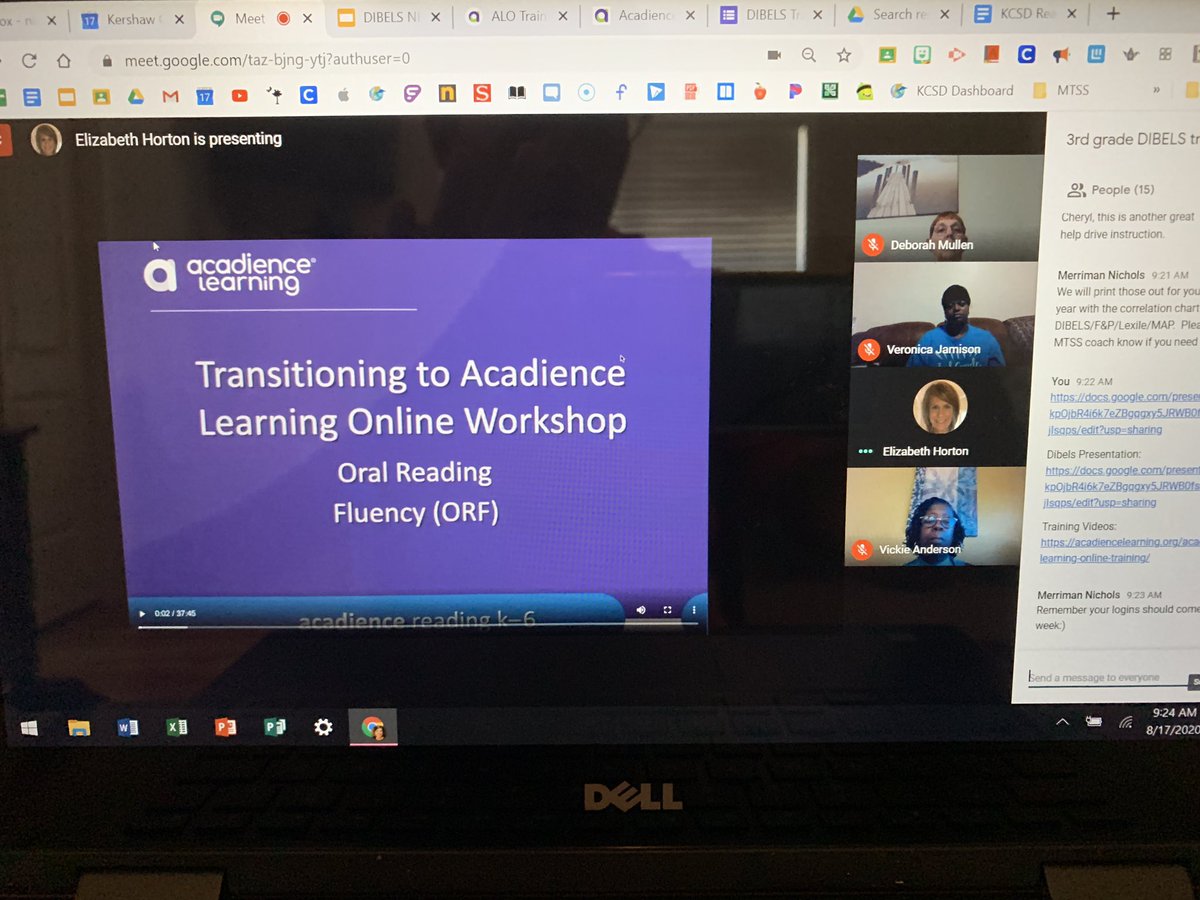Viewport: 1200px width, 900px height.
Task: Open Windows Settings gear in taskbar
Action: pyautogui.click(x=323, y=727)
